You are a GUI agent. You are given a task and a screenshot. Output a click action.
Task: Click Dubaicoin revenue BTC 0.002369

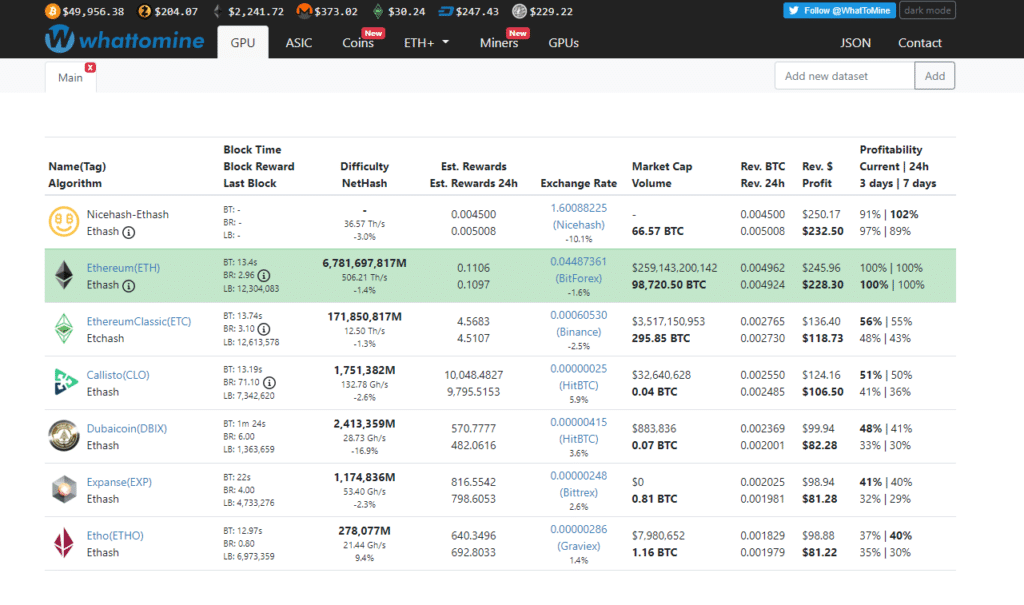[x=762, y=429]
